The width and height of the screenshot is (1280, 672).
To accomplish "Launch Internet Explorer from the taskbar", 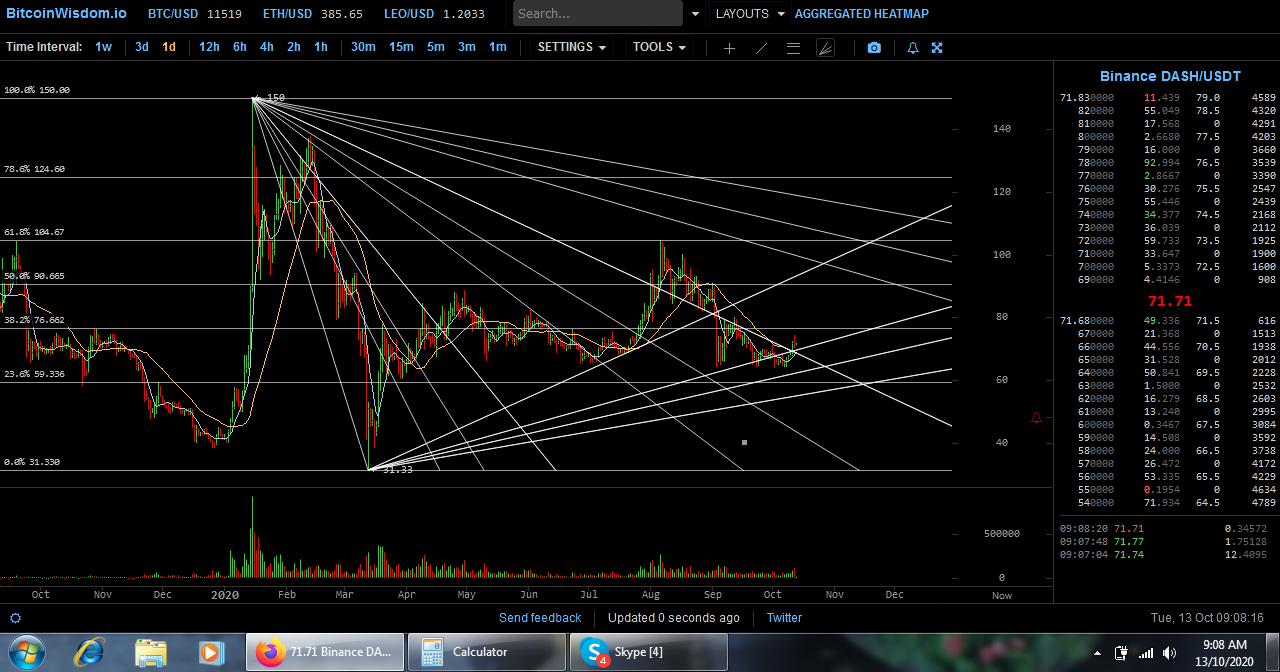I will pos(90,652).
